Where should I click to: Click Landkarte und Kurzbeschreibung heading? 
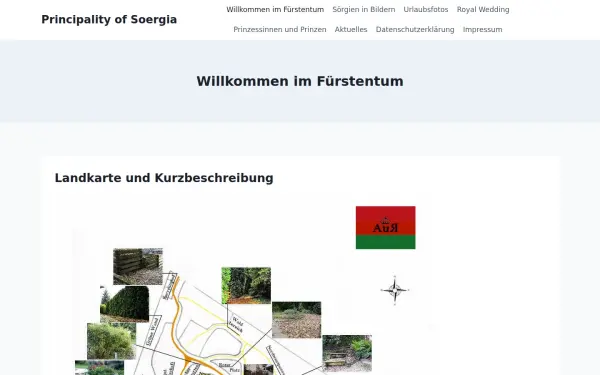point(164,178)
